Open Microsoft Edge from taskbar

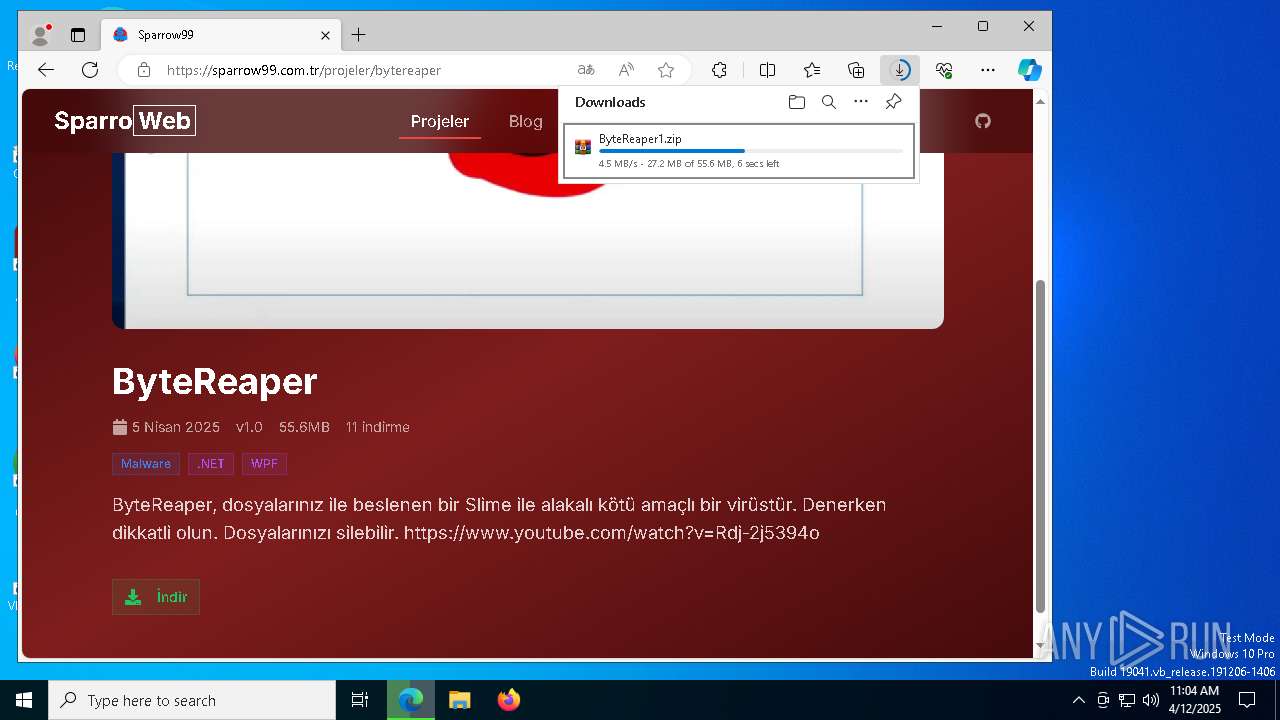(411, 700)
